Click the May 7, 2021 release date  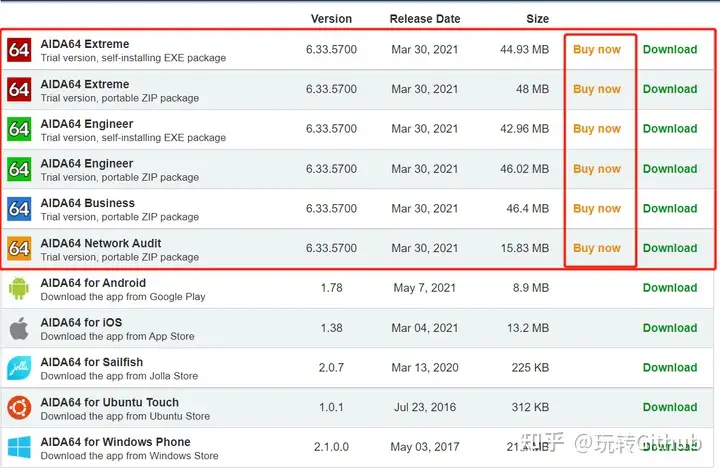(425, 288)
